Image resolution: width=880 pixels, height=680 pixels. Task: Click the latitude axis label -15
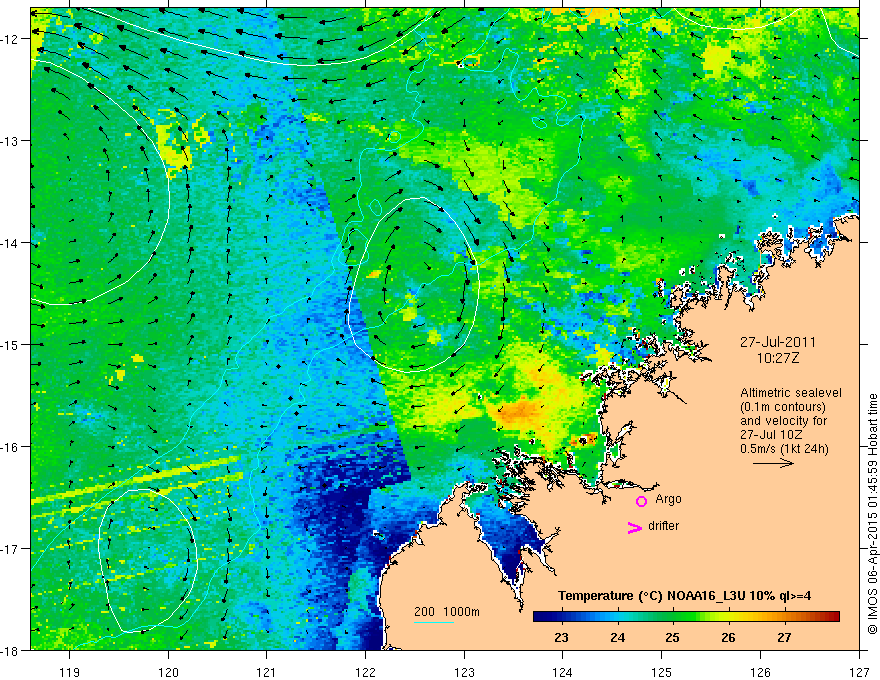9,344
